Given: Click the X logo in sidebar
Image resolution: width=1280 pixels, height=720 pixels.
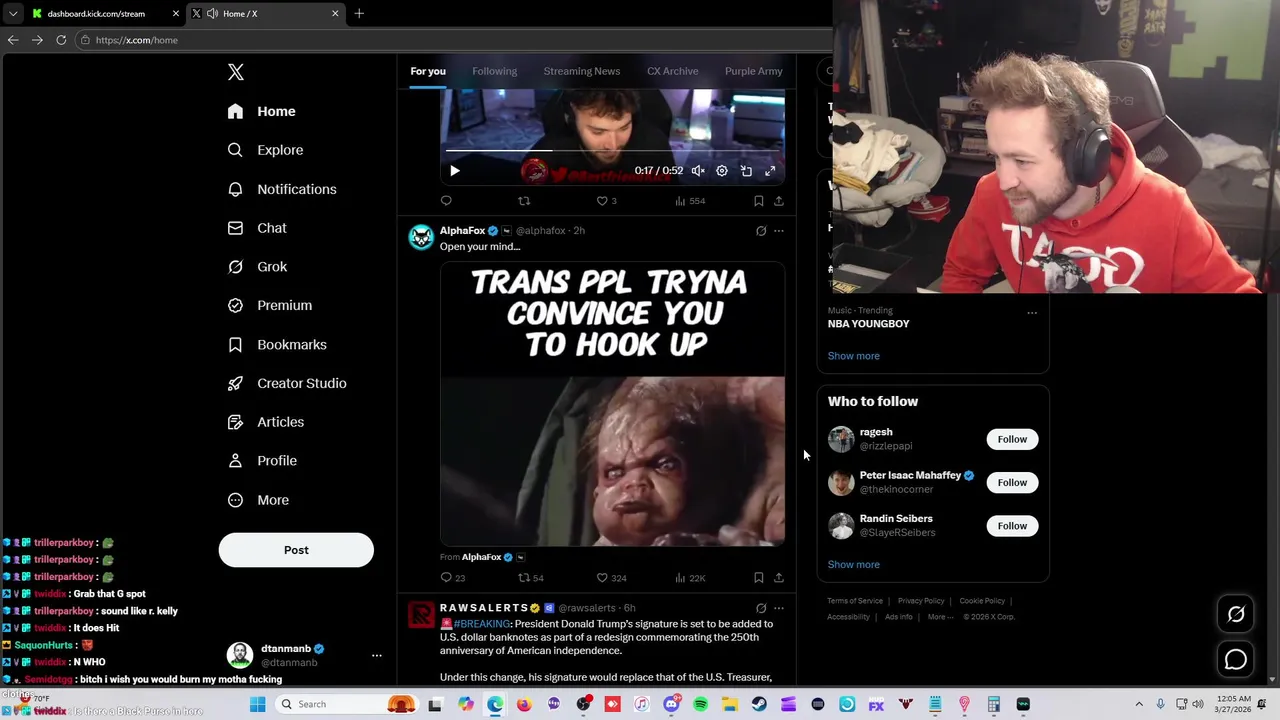Looking at the screenshot, I should pos(236,72).
